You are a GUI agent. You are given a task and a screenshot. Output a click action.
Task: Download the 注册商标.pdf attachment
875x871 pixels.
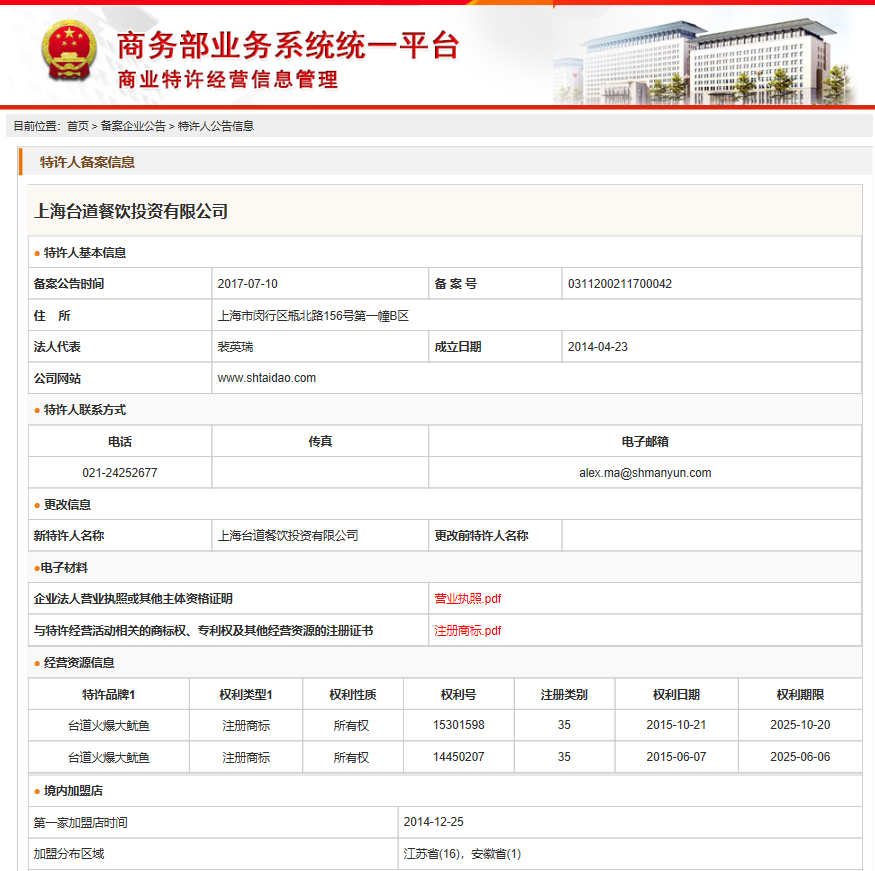pyautogui.click(x=468, y=631)
